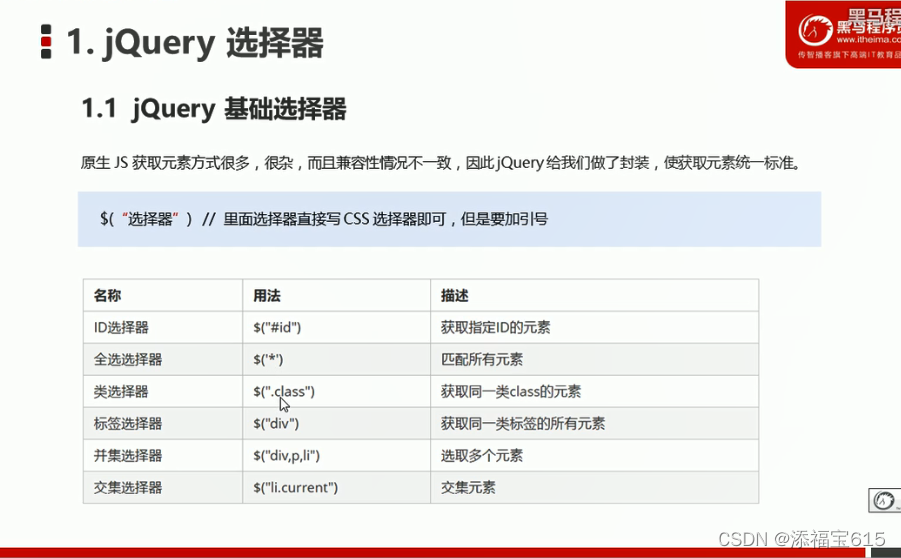Click the $("div") usage cell
The image size is (901, 558).
(337, 424)
